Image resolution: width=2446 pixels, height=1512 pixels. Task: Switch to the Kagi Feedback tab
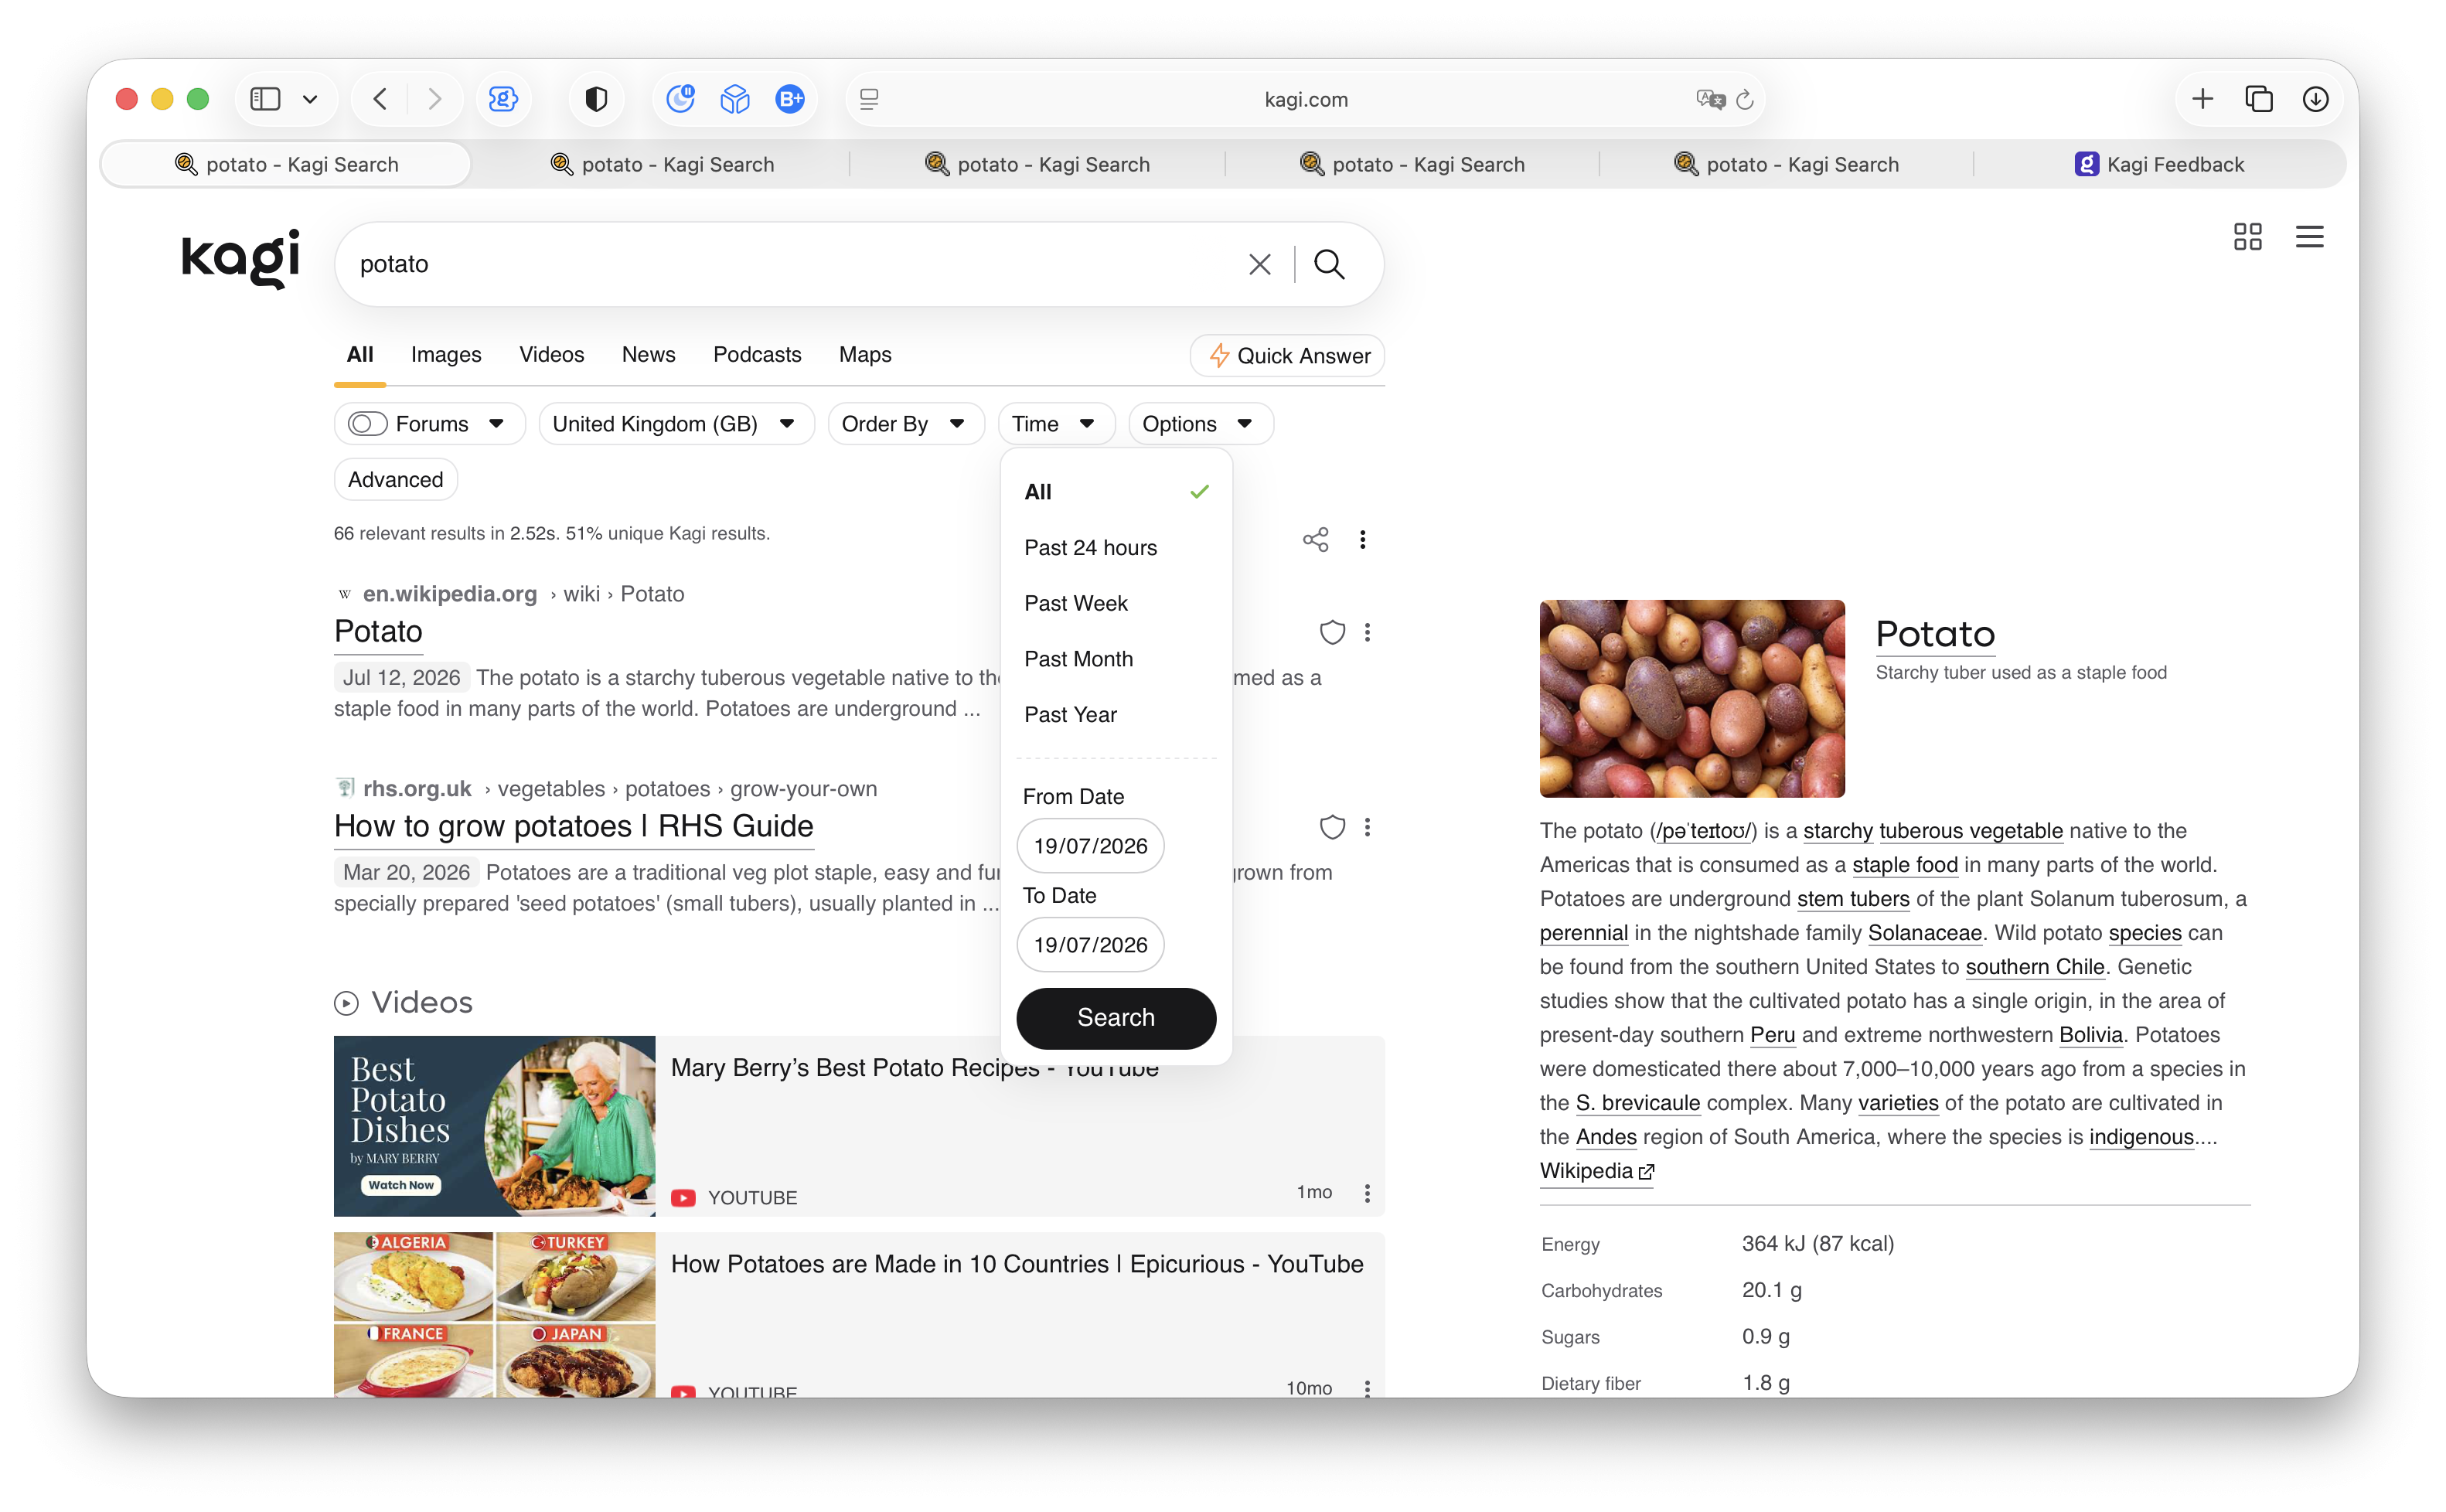pos(2160,164)
